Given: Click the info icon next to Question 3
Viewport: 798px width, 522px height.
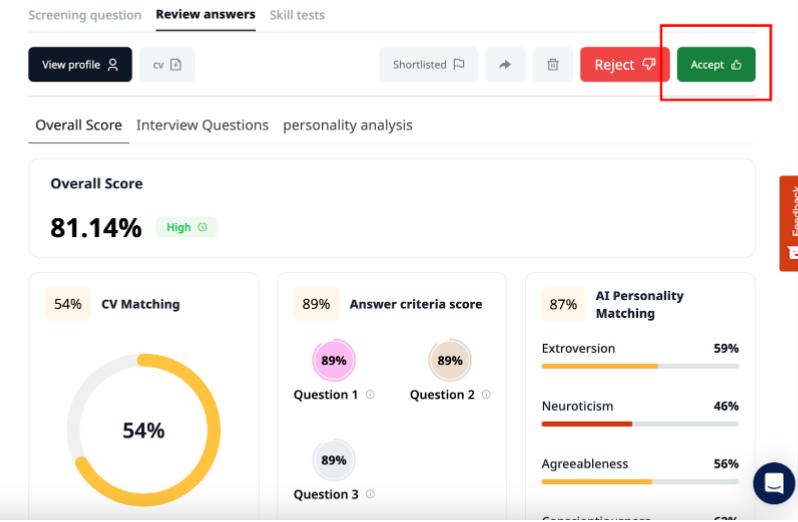Looking at the screenshot, I should pyautogui.click(x=370, y=495).
